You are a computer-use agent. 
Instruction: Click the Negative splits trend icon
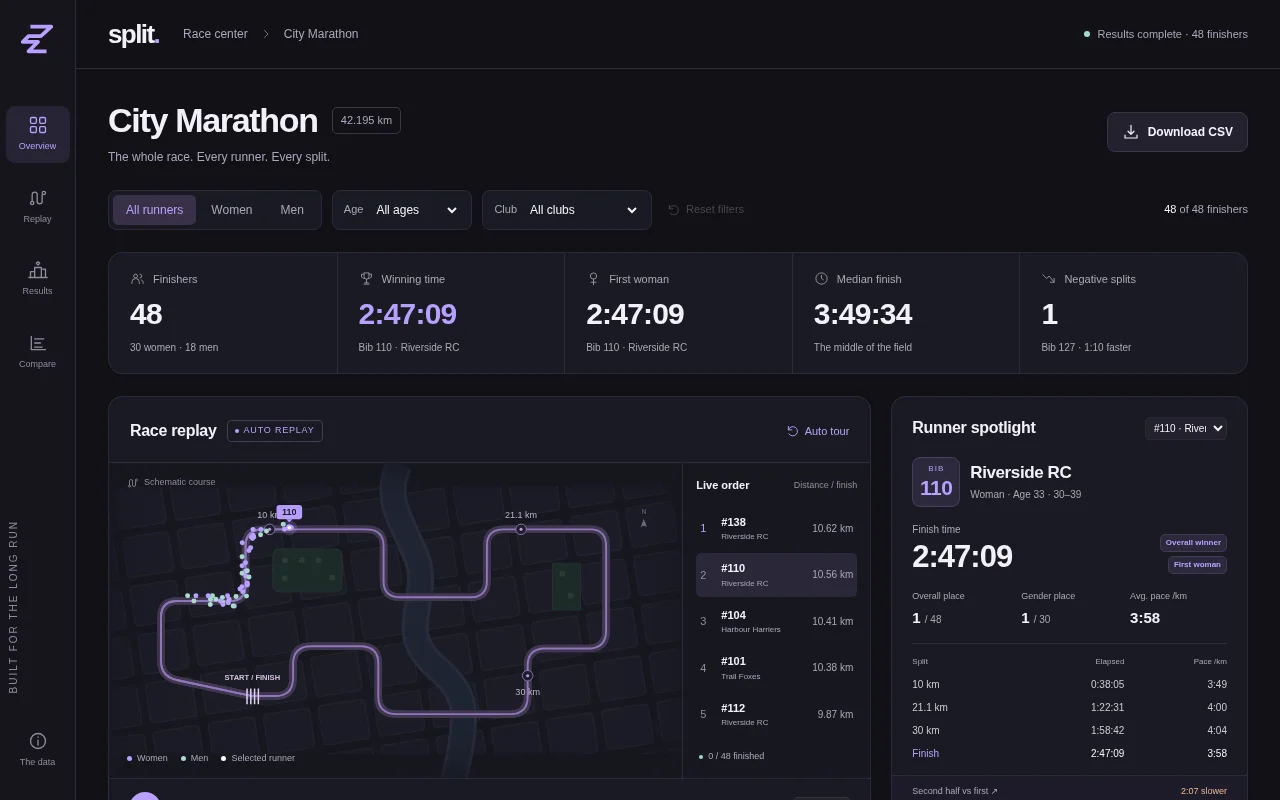pos(1049,279)
